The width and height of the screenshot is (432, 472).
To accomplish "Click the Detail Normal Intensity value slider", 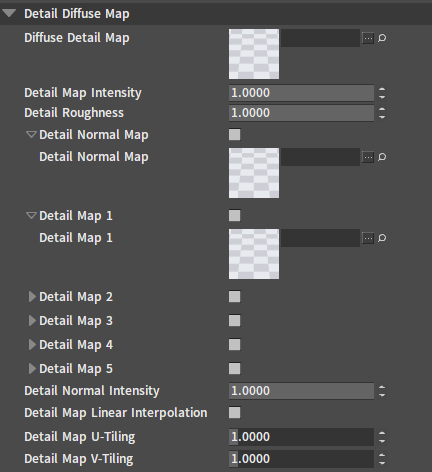I will pyautogui.click(x=301, y=391).
